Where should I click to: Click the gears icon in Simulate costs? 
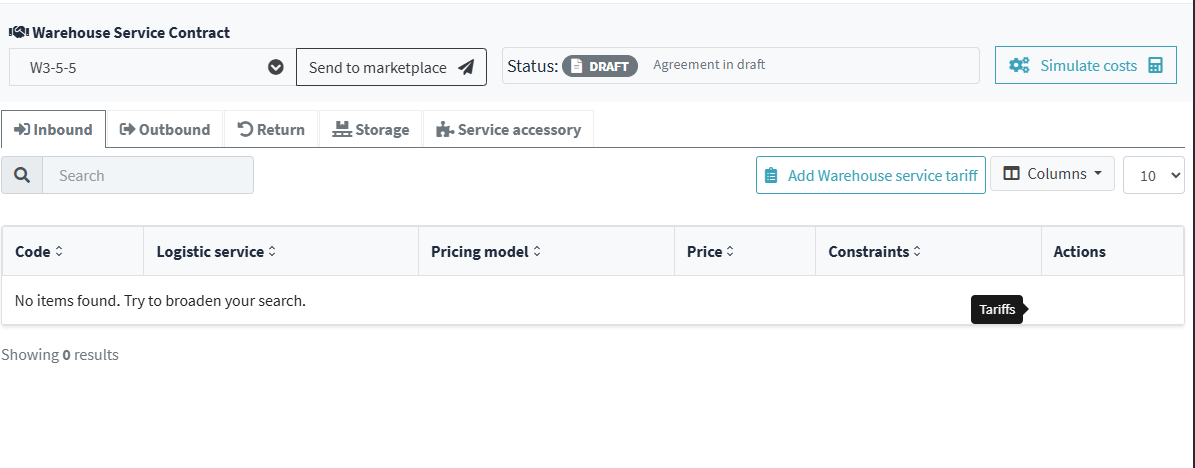(x=1019, y=66)
